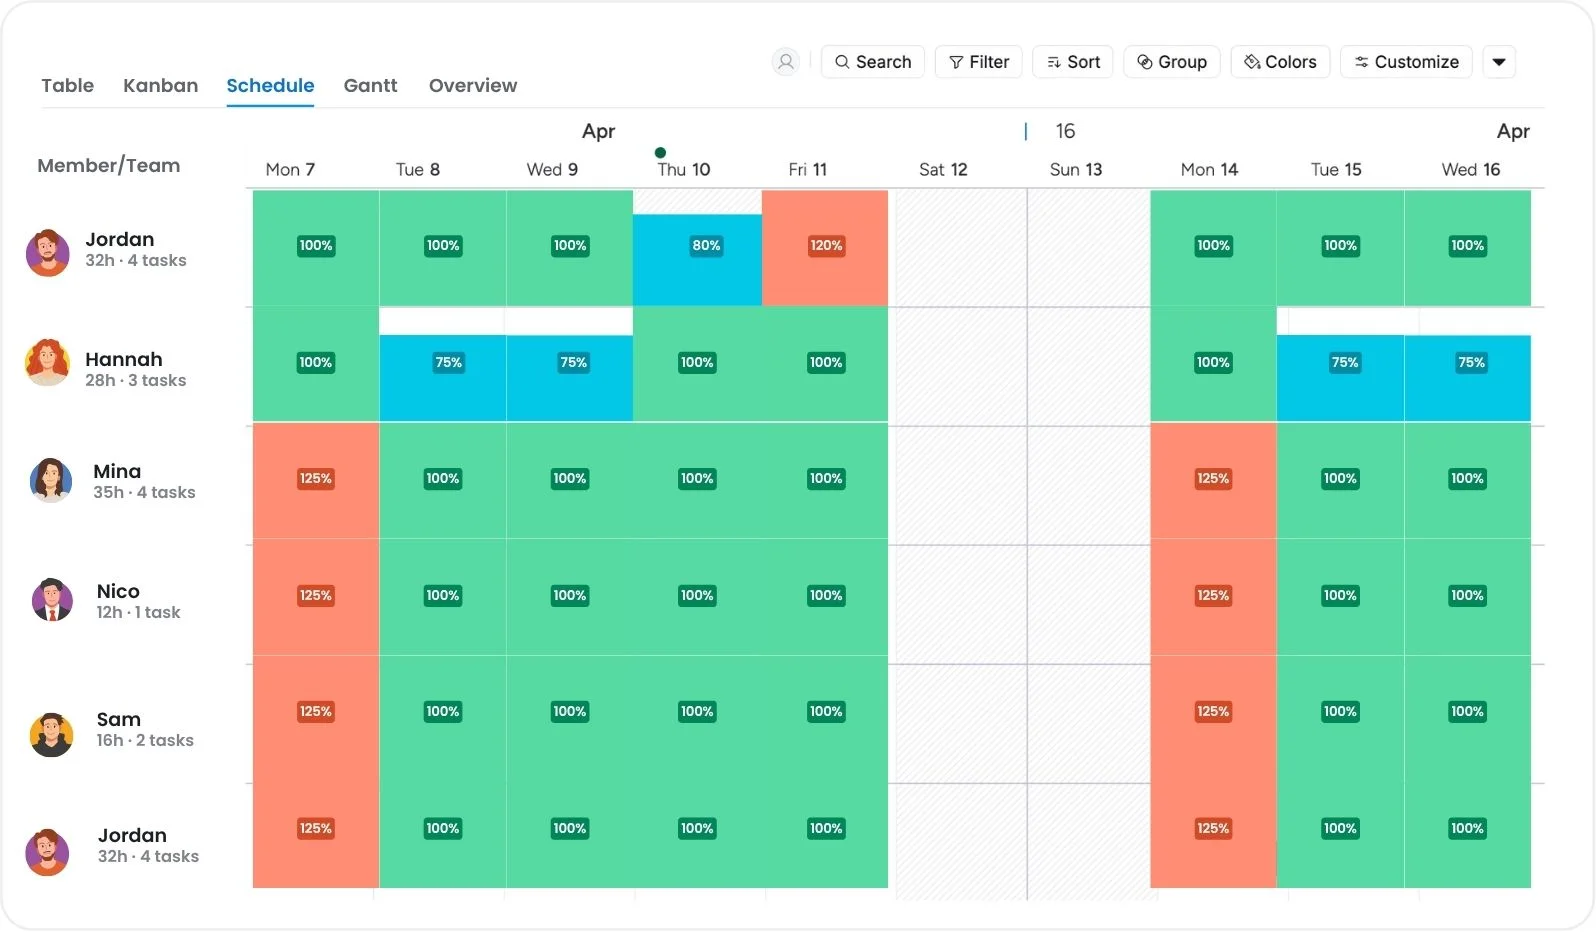Select the Mon 14 date header
Screen dimensions: 1596x932
coord(1209,170)
